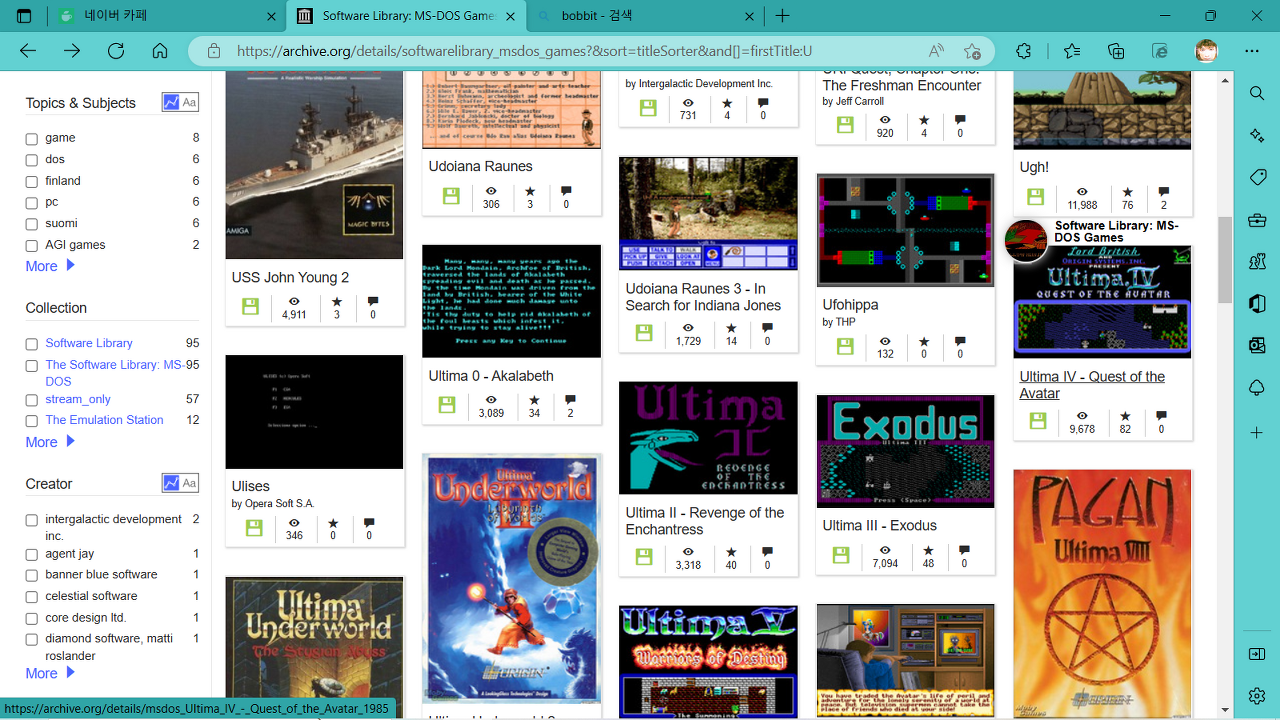Click floppy disk icon under Ultima 0 - Akalabeth
Screen dimensions: 1280x720
447,405
